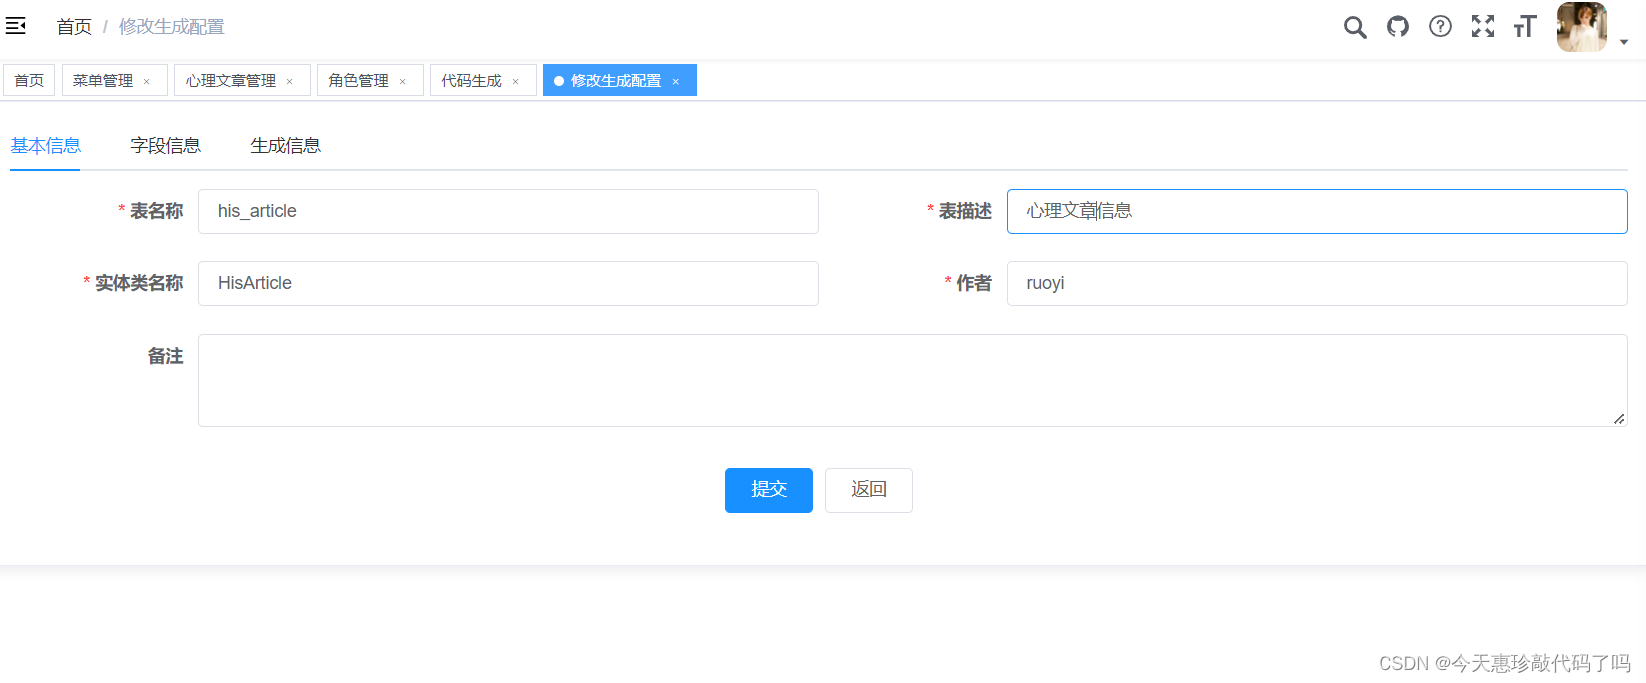This screenshot has height=683, width=1646.
Task: Focus the 实体类名称 field containing HisArticle
Action: [508, 283]
